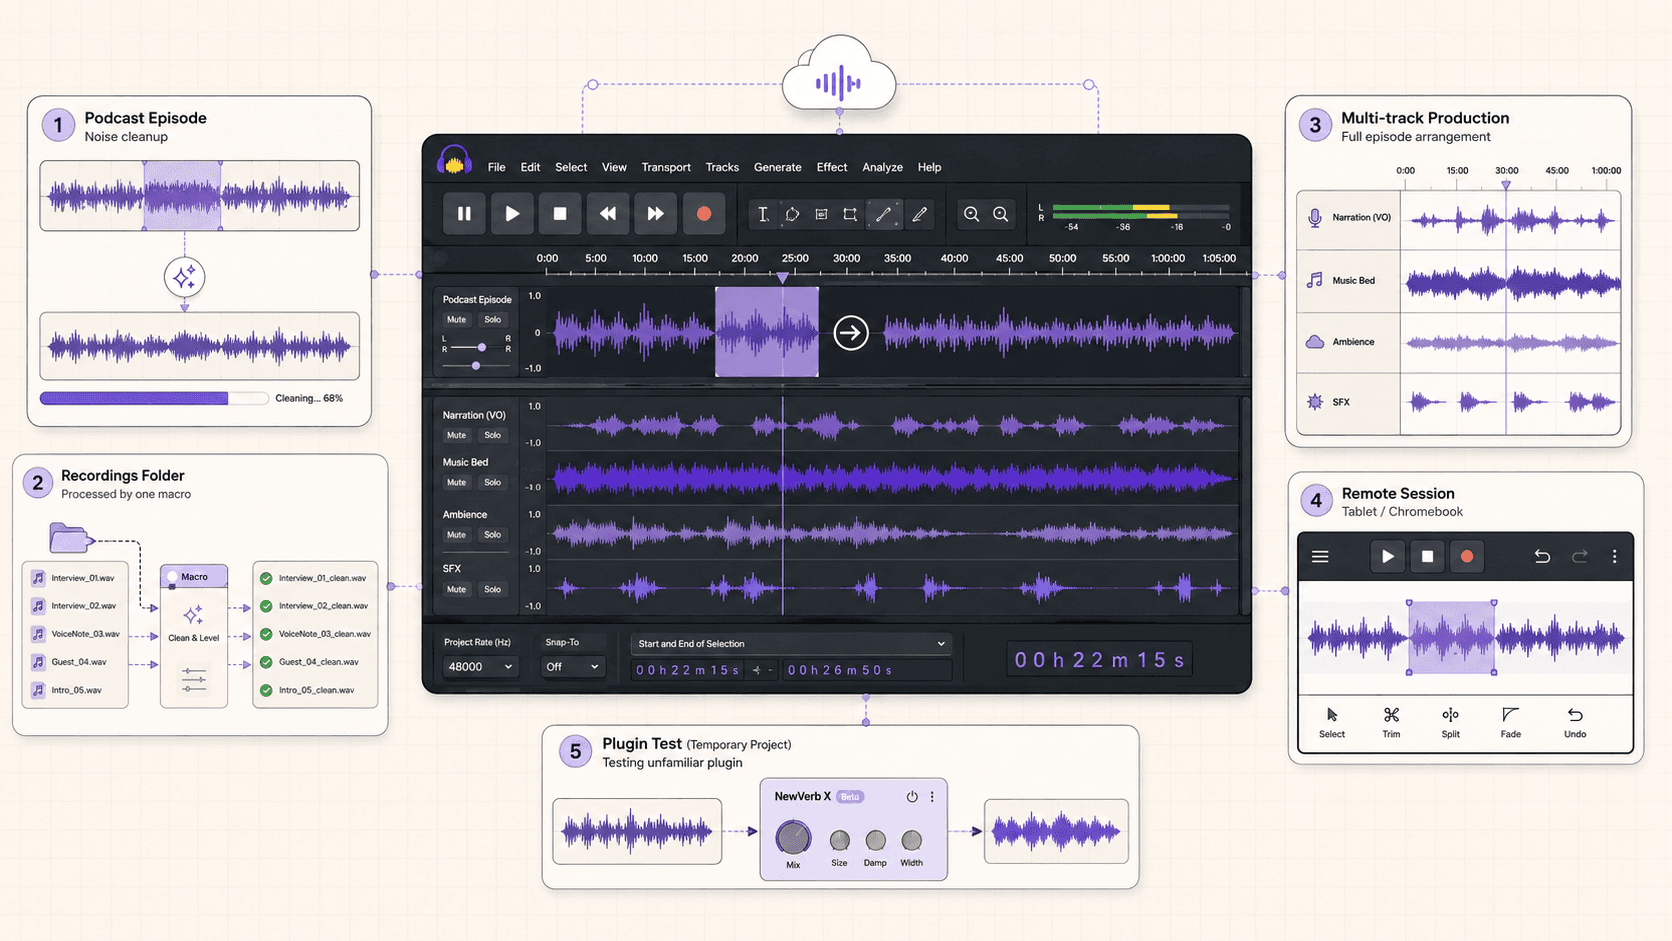Click the burst icon beside SFX in Multi-track Production
This screenshot has height=941, width=1672.
coord(1315,402)
